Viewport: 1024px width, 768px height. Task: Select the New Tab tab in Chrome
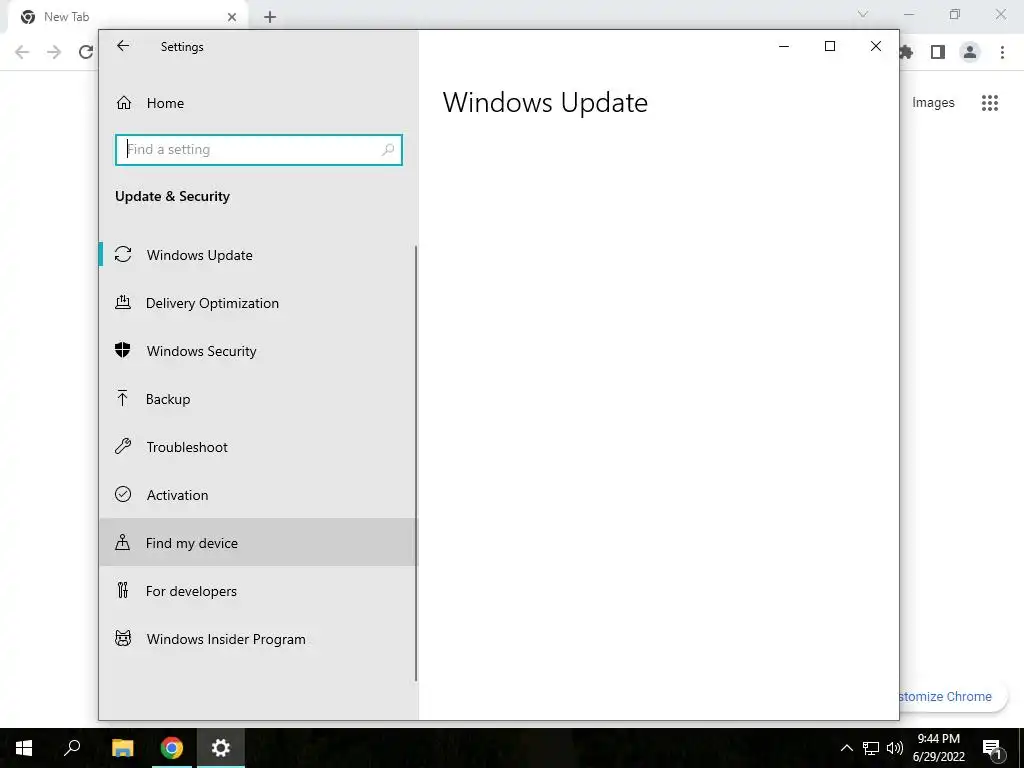pos(127,17)
